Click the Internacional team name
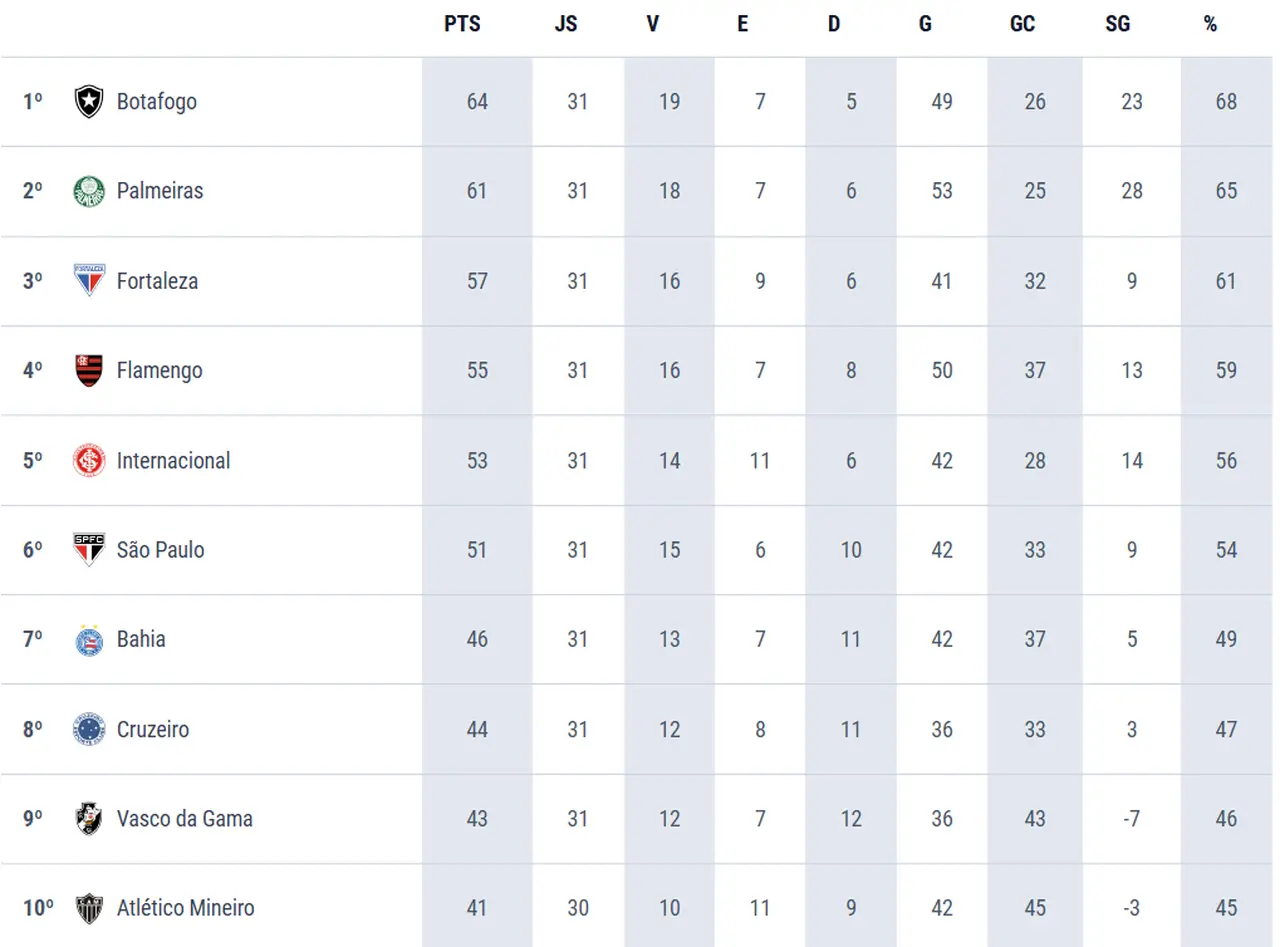 click(174, 460)
